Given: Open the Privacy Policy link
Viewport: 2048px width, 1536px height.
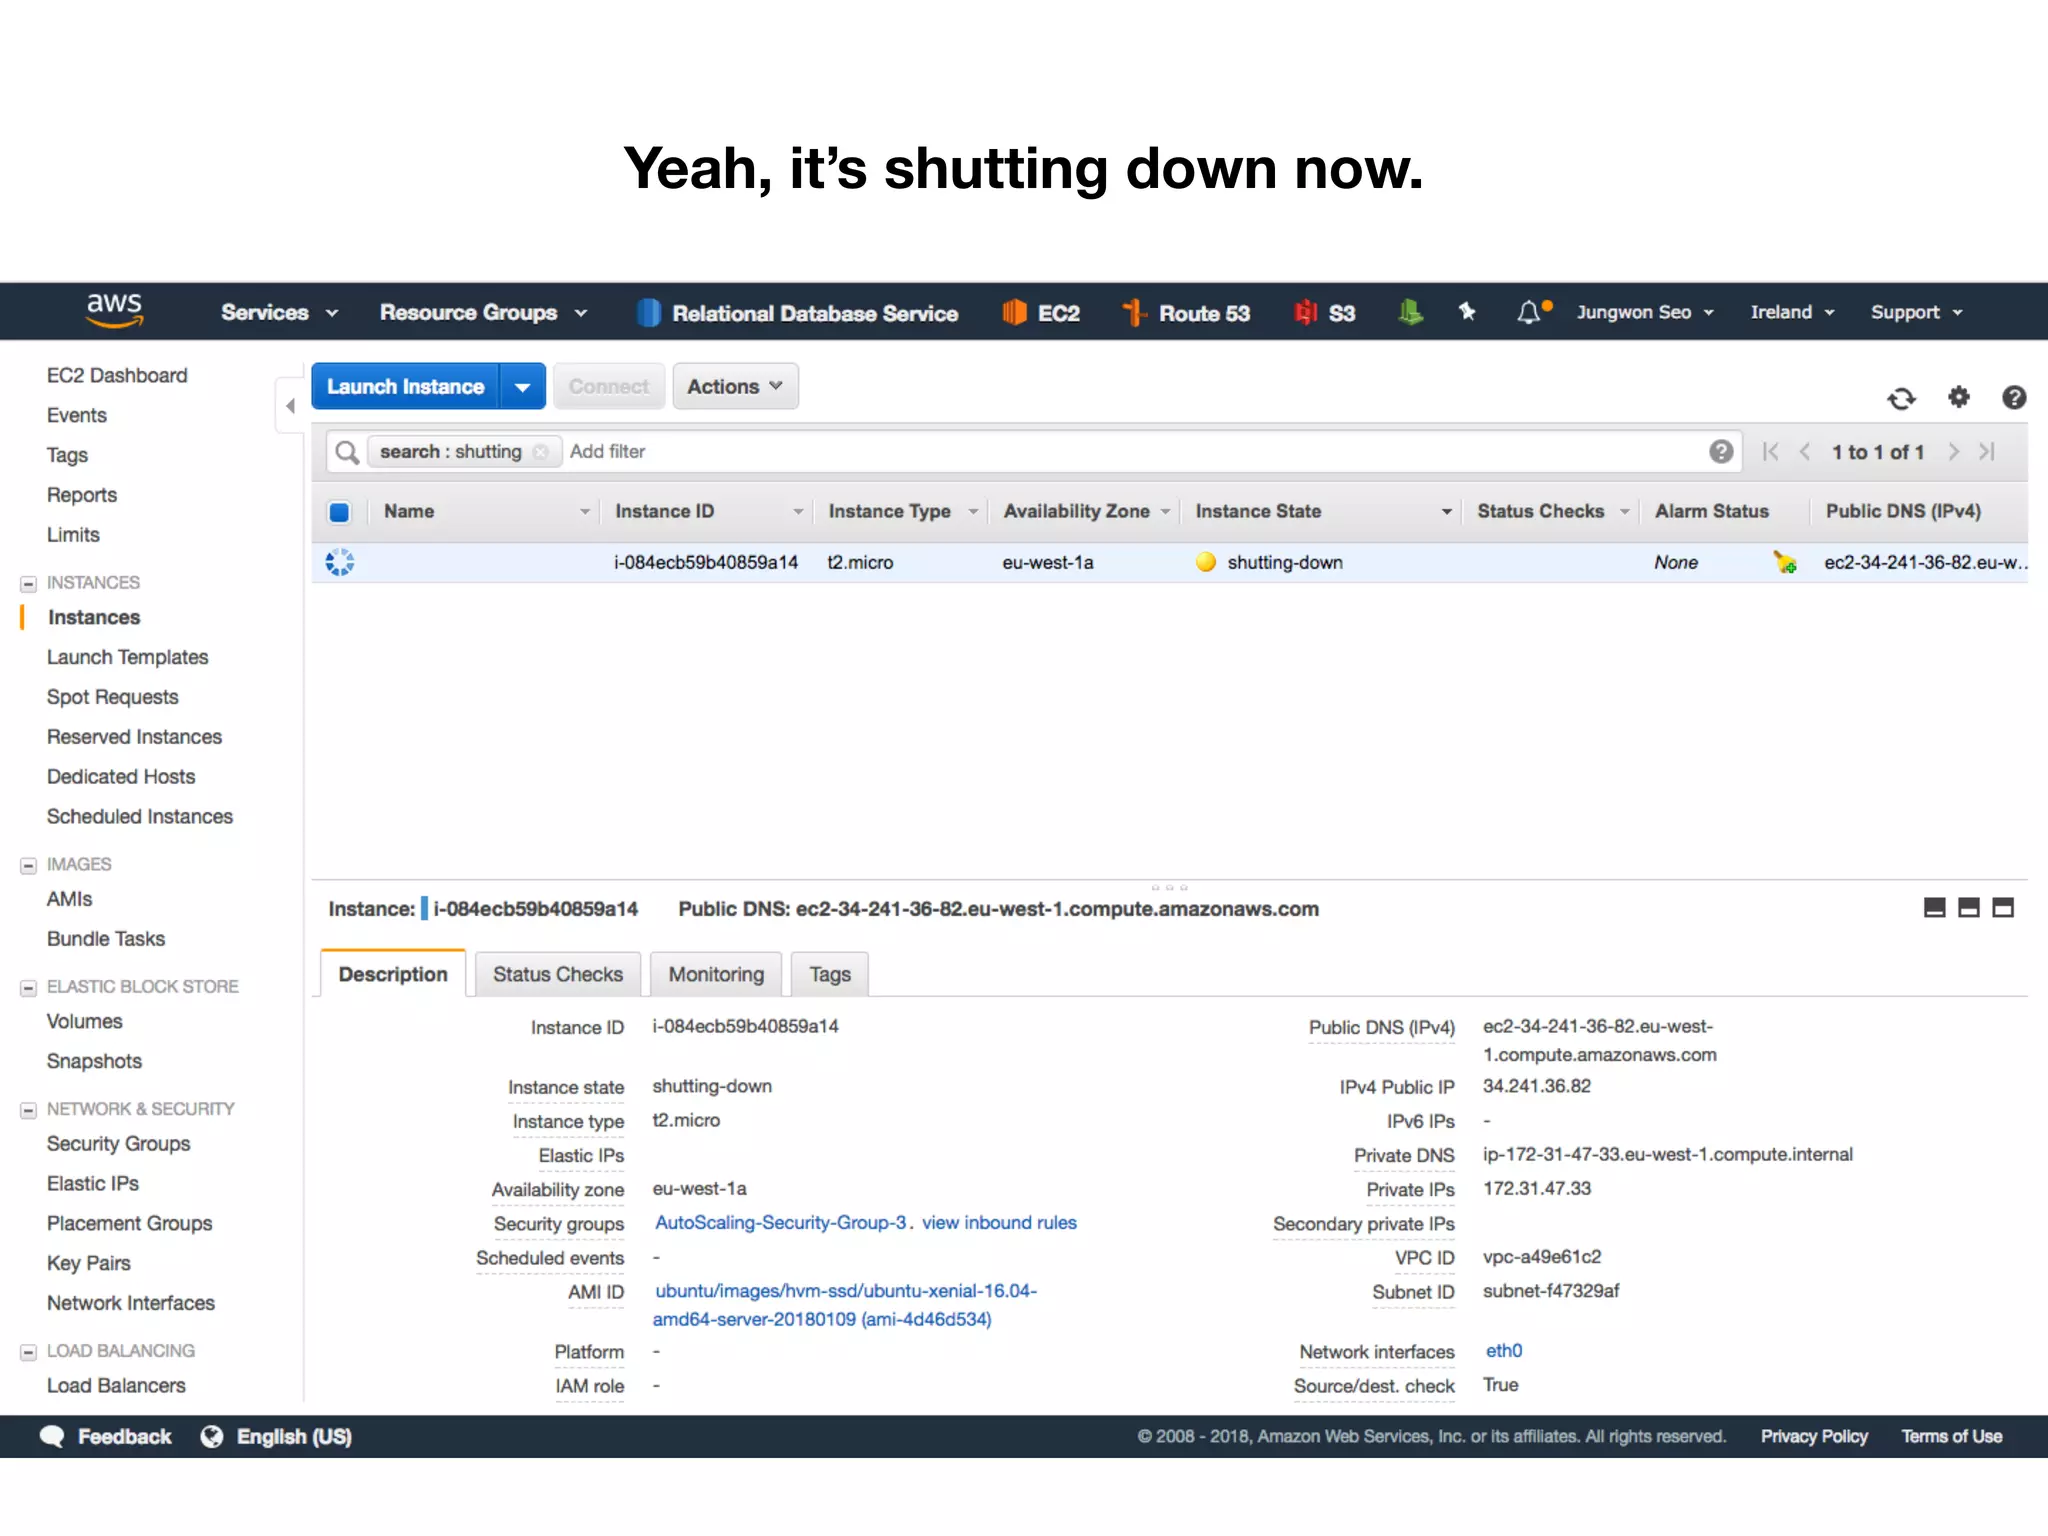Looking at the screenshot, I should click(x=1814, y=1436).
